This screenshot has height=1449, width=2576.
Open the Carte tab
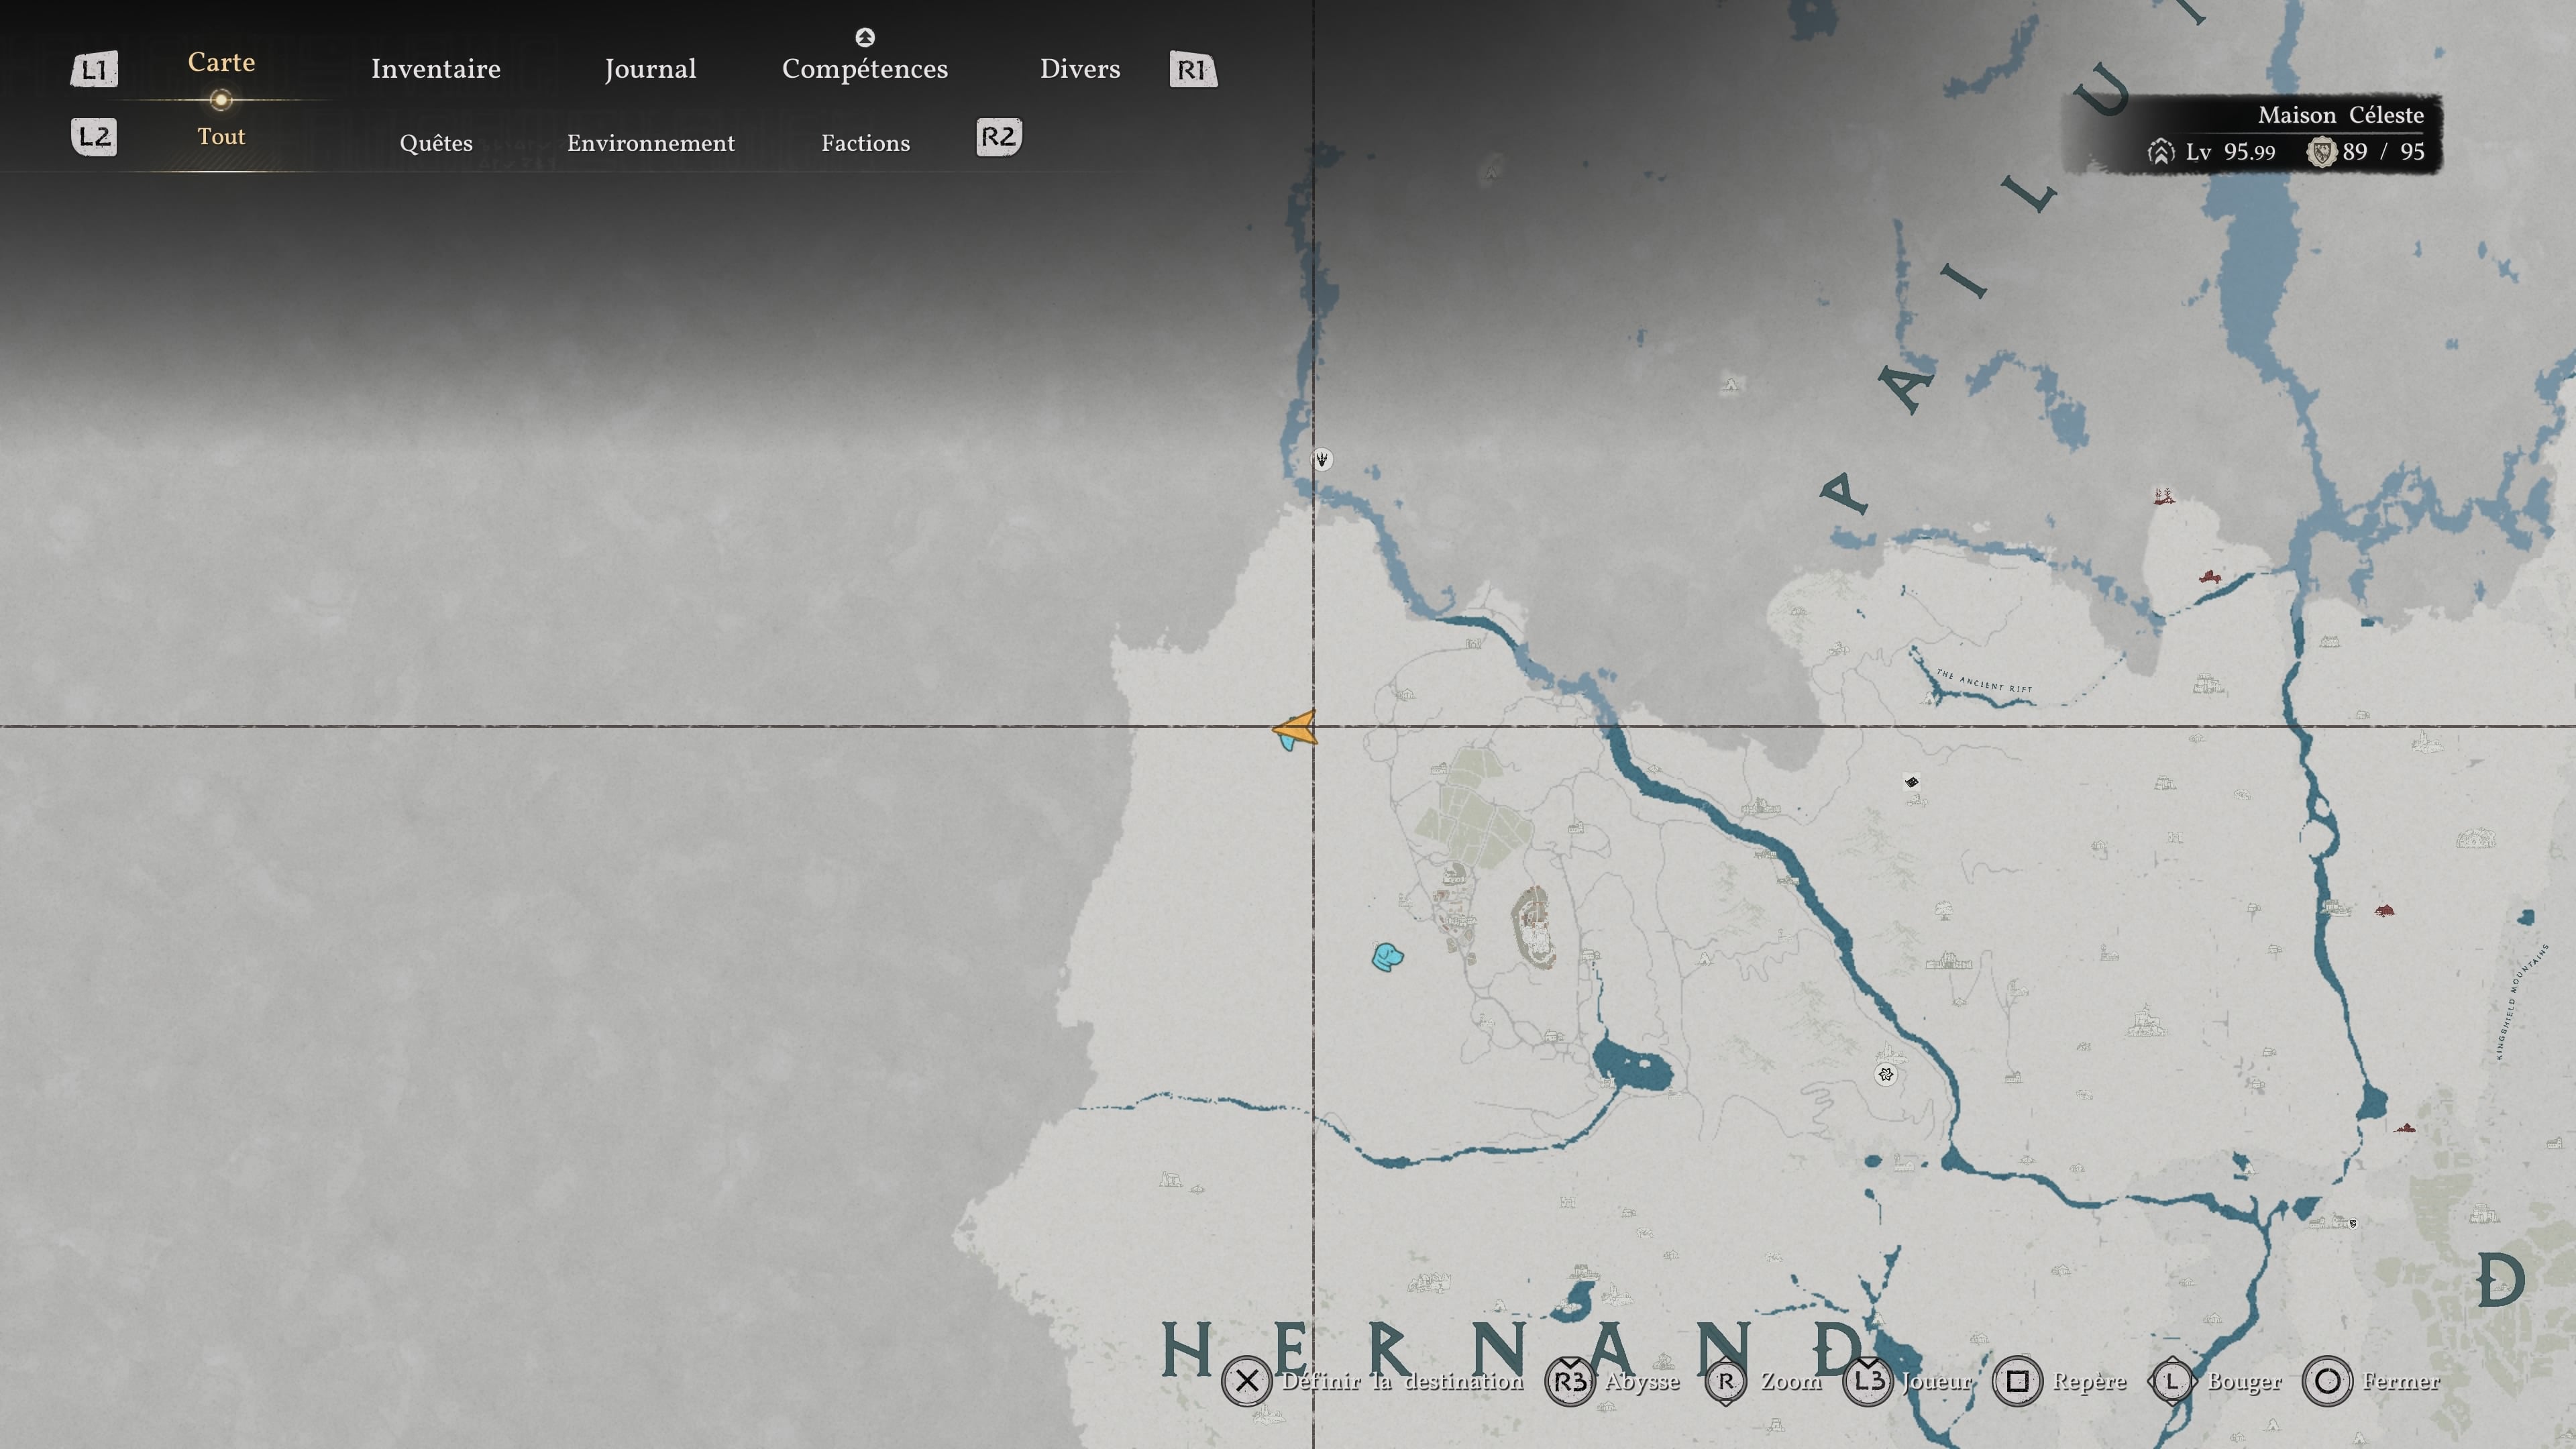coord(221,62)
